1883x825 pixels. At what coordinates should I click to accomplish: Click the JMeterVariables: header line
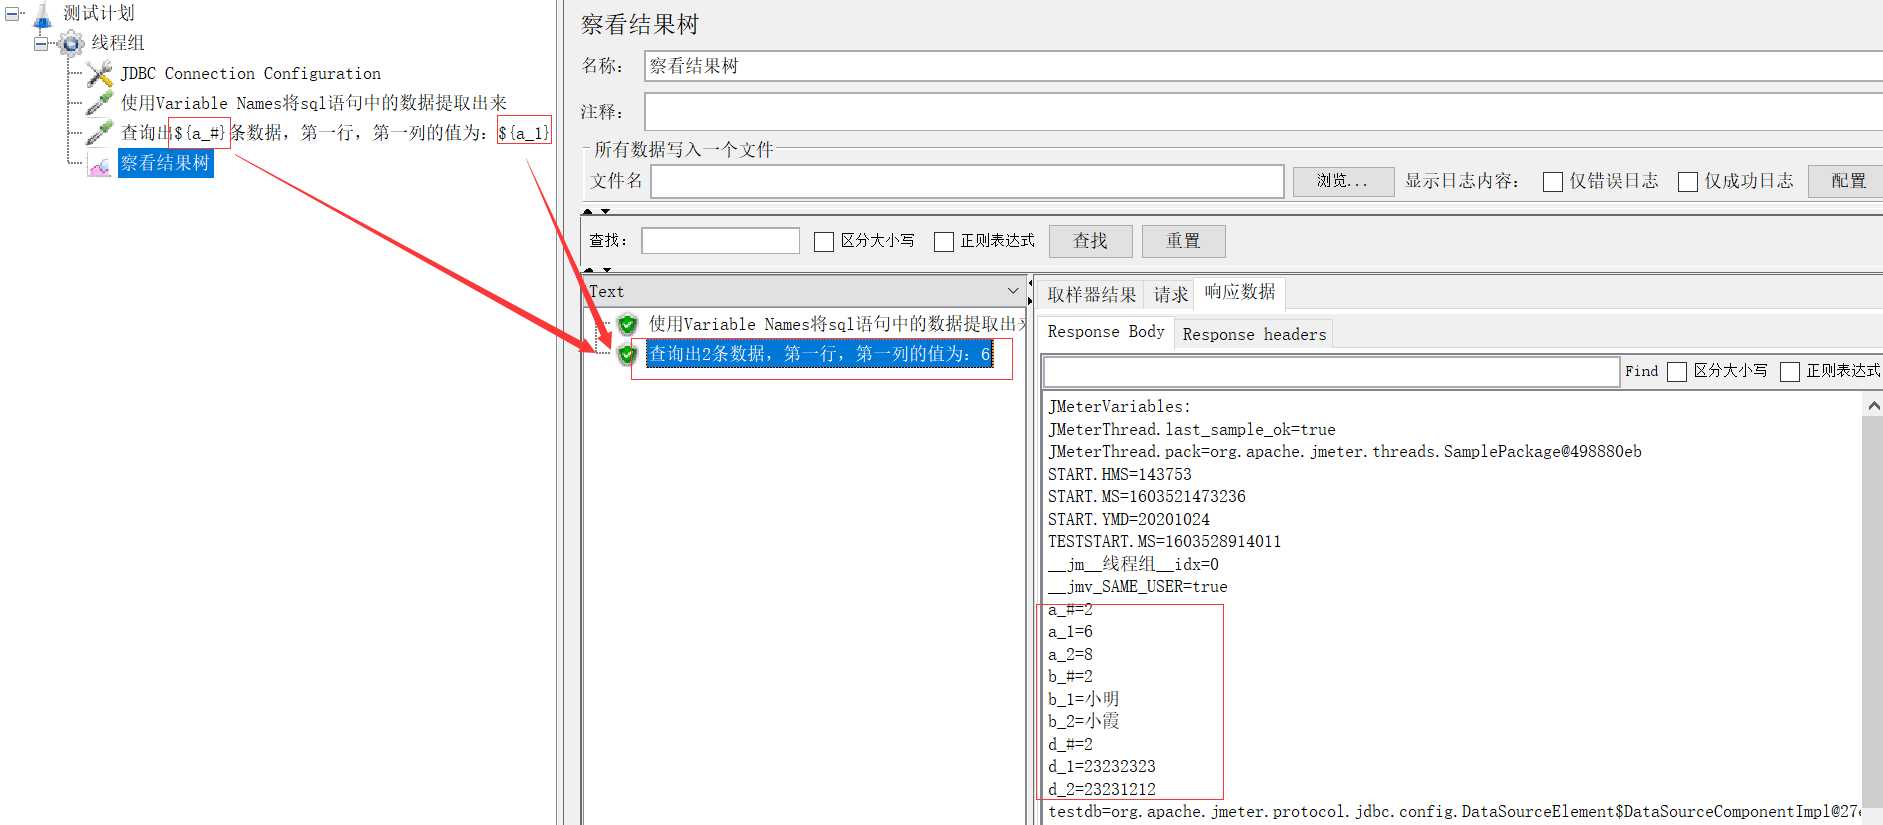pyautogui.click(x=1119, y=406)
